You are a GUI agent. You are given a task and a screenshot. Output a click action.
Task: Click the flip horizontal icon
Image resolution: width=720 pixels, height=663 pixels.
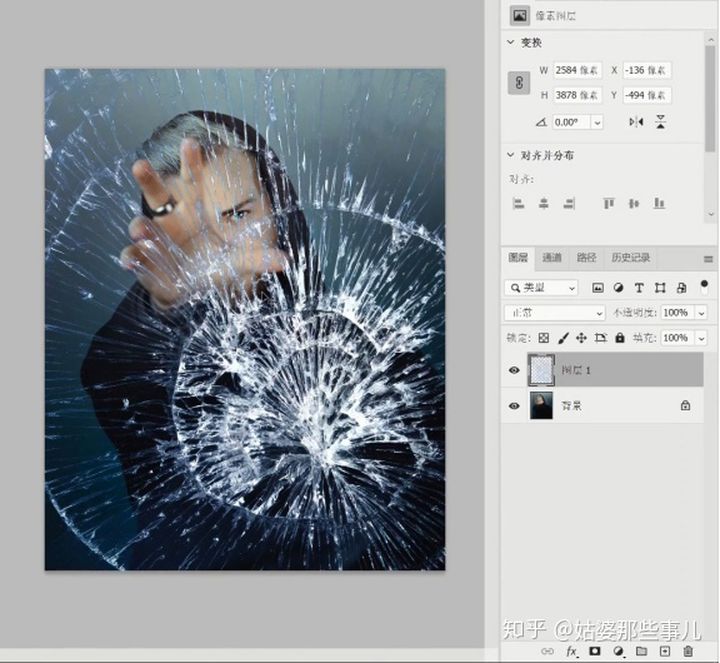(x=636, y=122)
